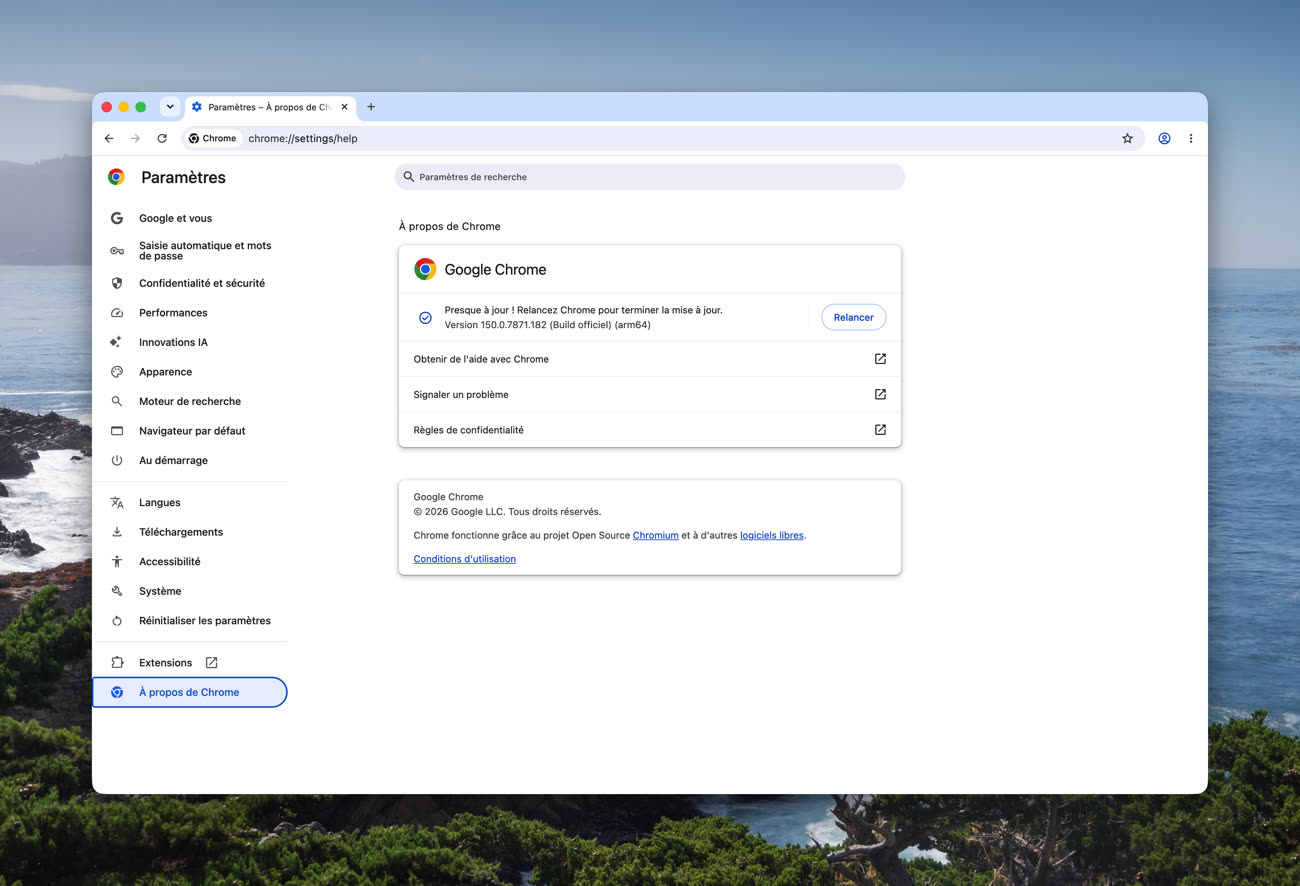Click the Chrome logo beside Paramètres heading
This screenshot has width=1300, height=886.
click(x=116, y=177)
